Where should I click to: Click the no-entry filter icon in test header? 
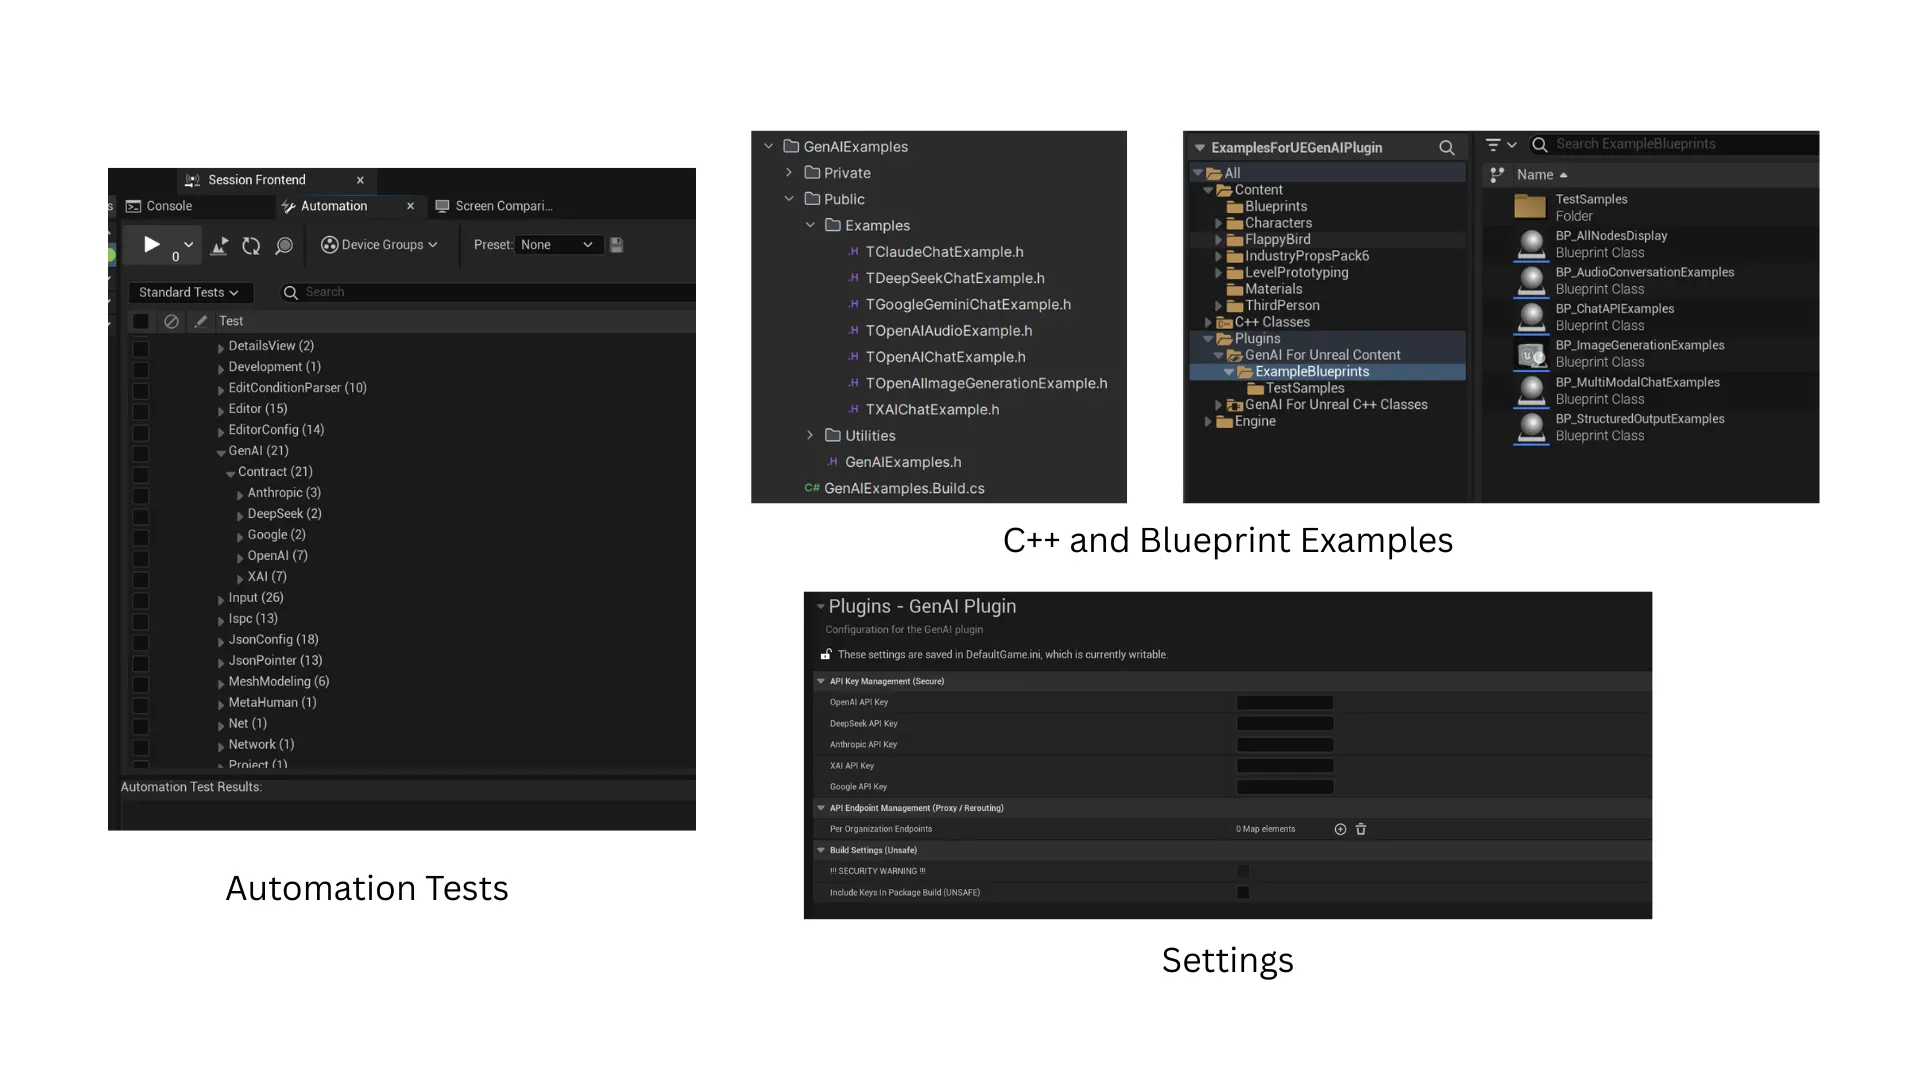click(x=171, y=321)
